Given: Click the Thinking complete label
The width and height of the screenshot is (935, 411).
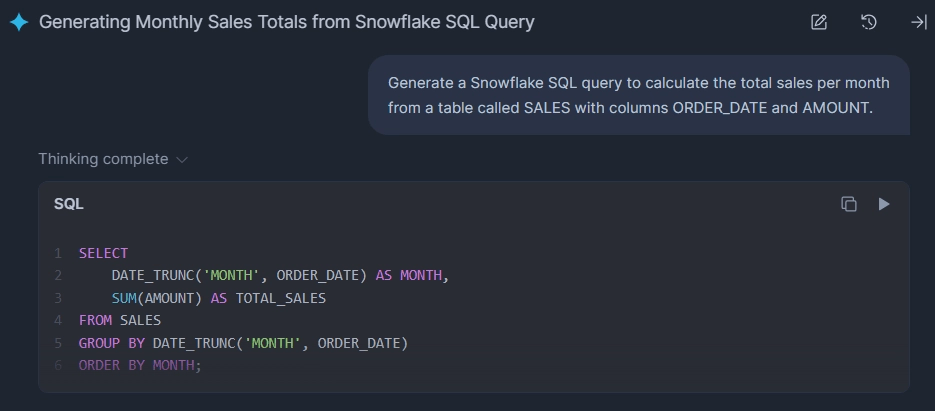Looking at the screenshot, I should (103, 159).
